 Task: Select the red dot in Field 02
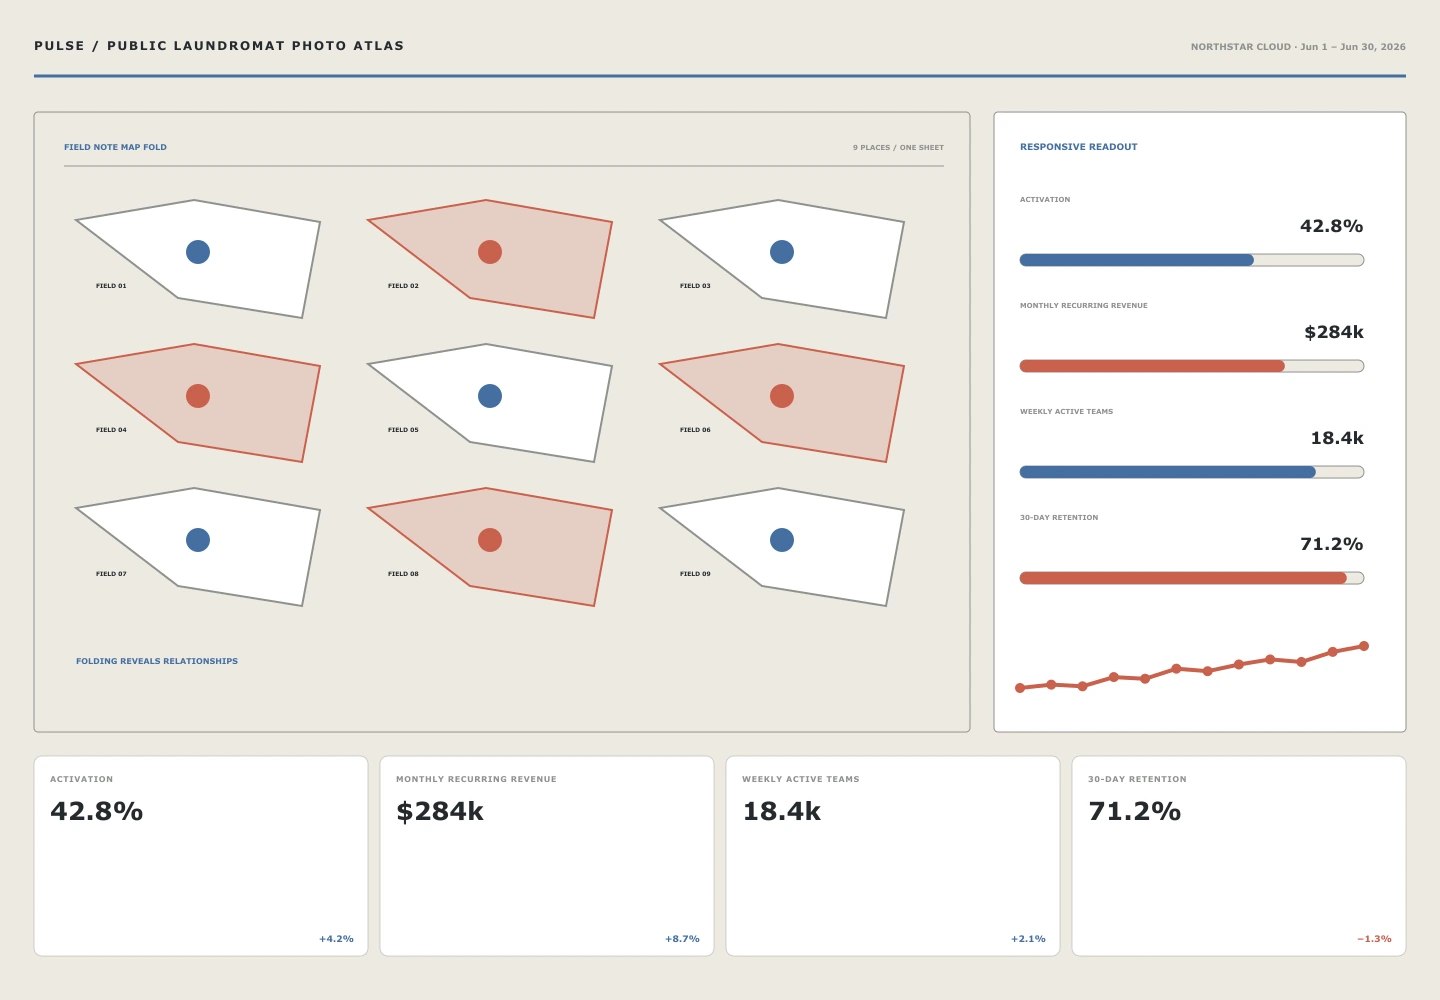tap(490, 252)
